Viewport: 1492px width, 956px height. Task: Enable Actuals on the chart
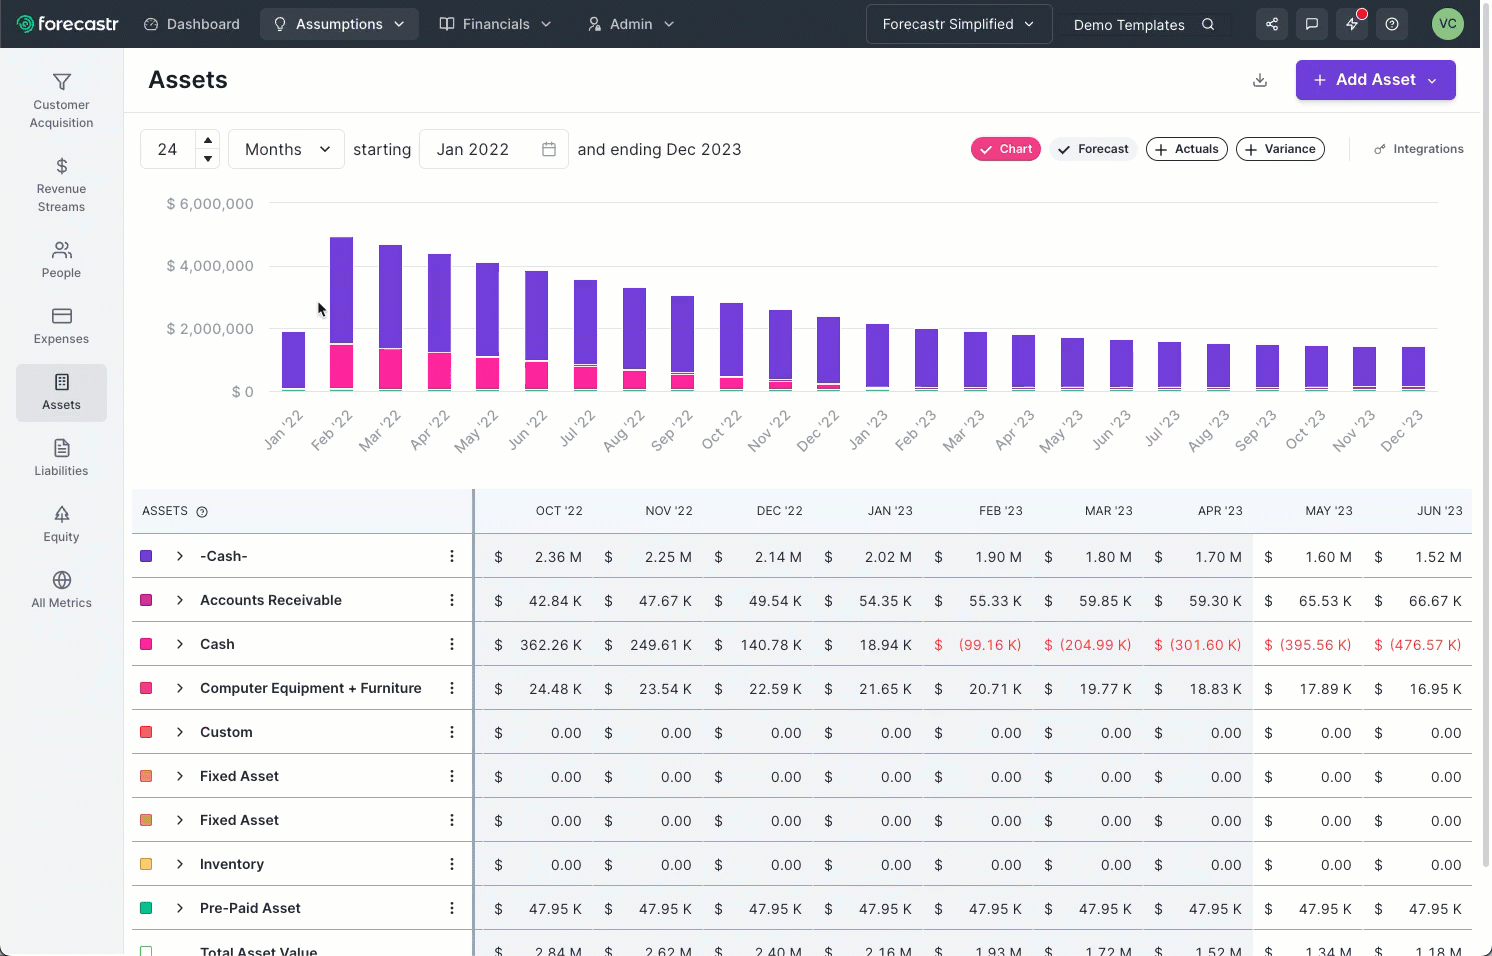[1186, 148]
